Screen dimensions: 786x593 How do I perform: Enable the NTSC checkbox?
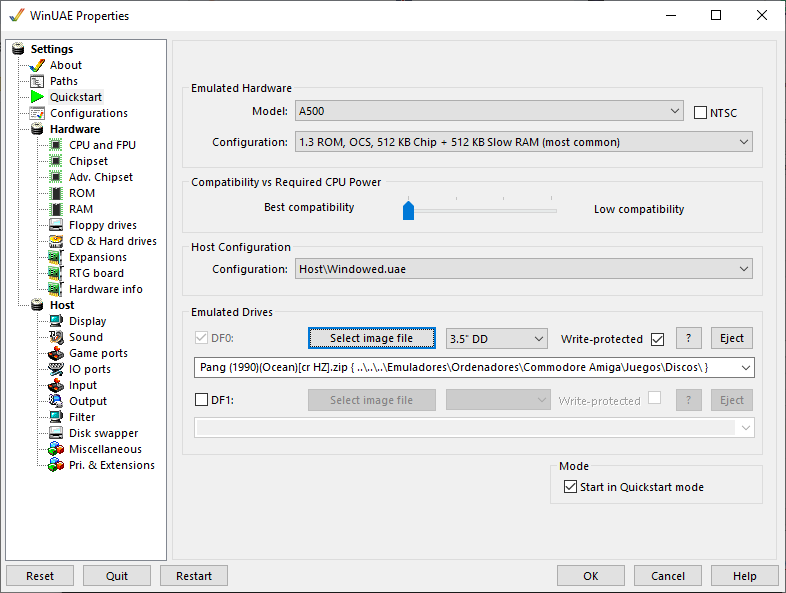[700, 113]
